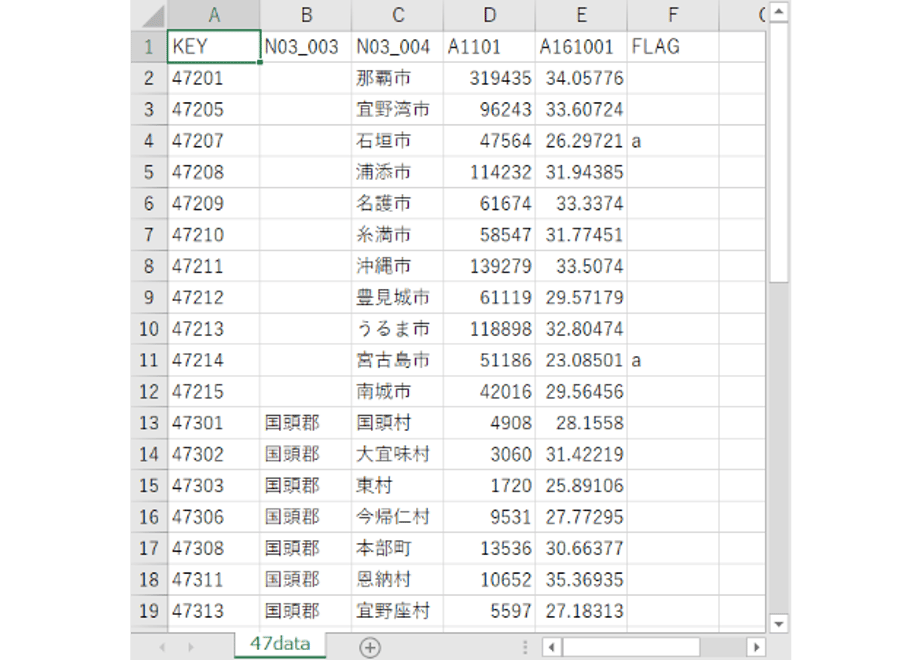Select row 1 header
Viewport: 924px width, 660px height.
149,47
